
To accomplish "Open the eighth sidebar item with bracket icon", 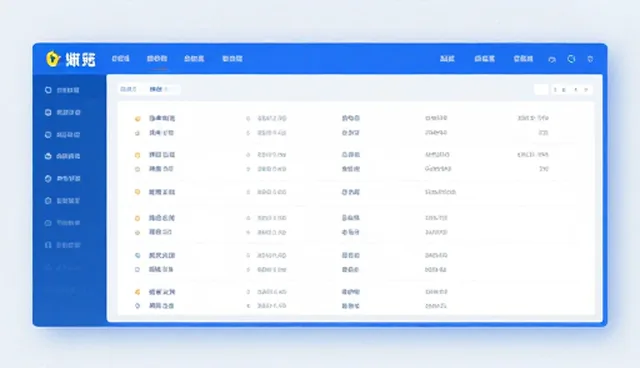I will pos(48,245).
